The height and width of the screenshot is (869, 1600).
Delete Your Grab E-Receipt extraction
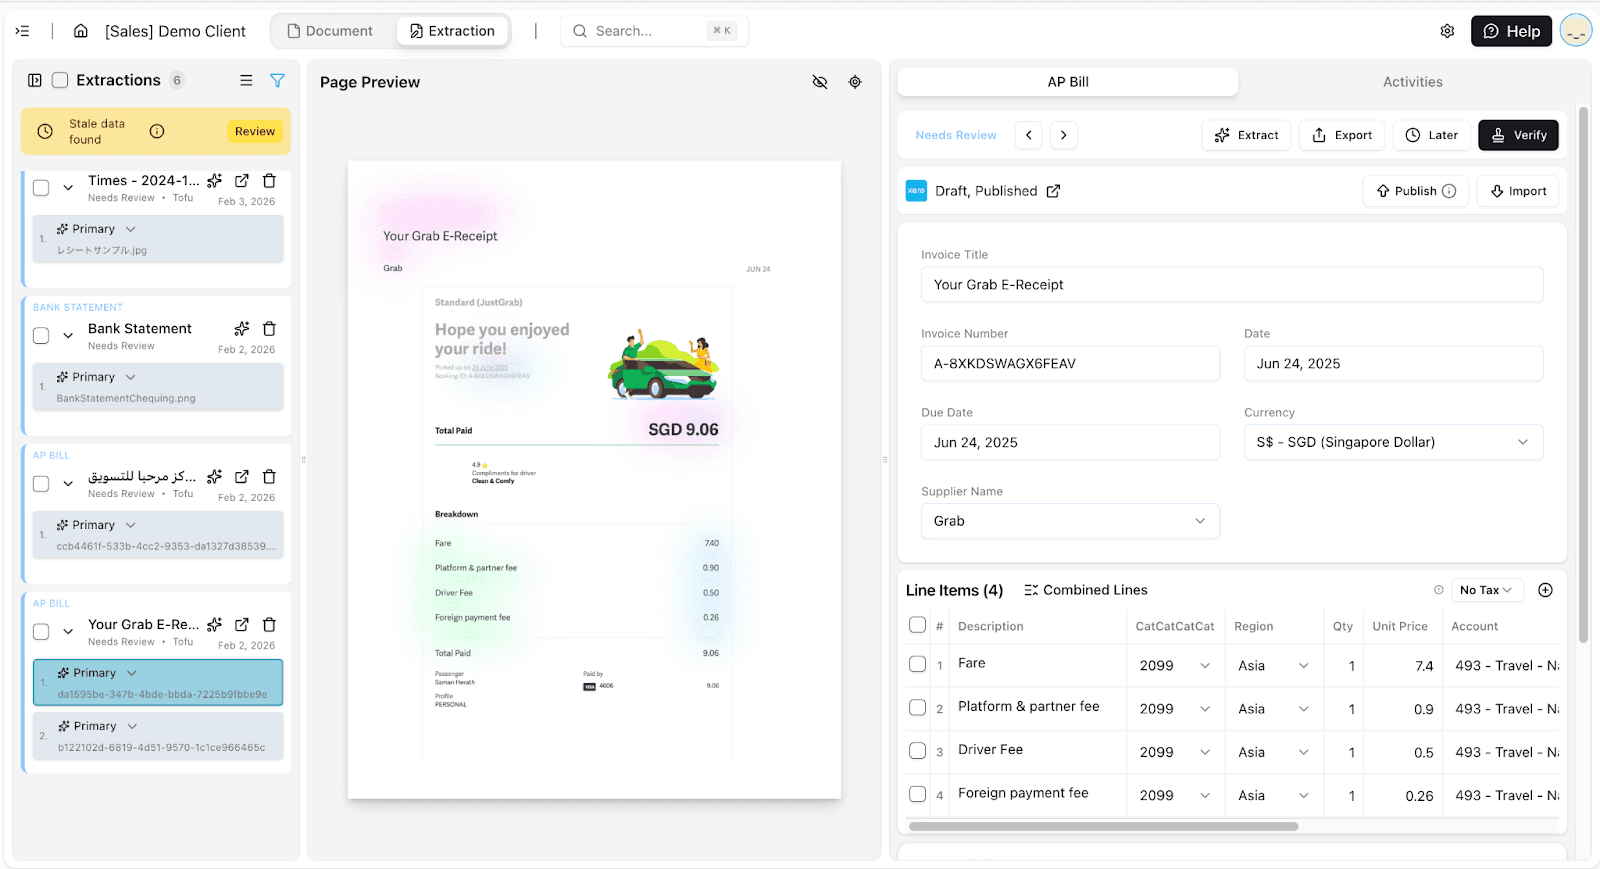click(x=269, y=625)
